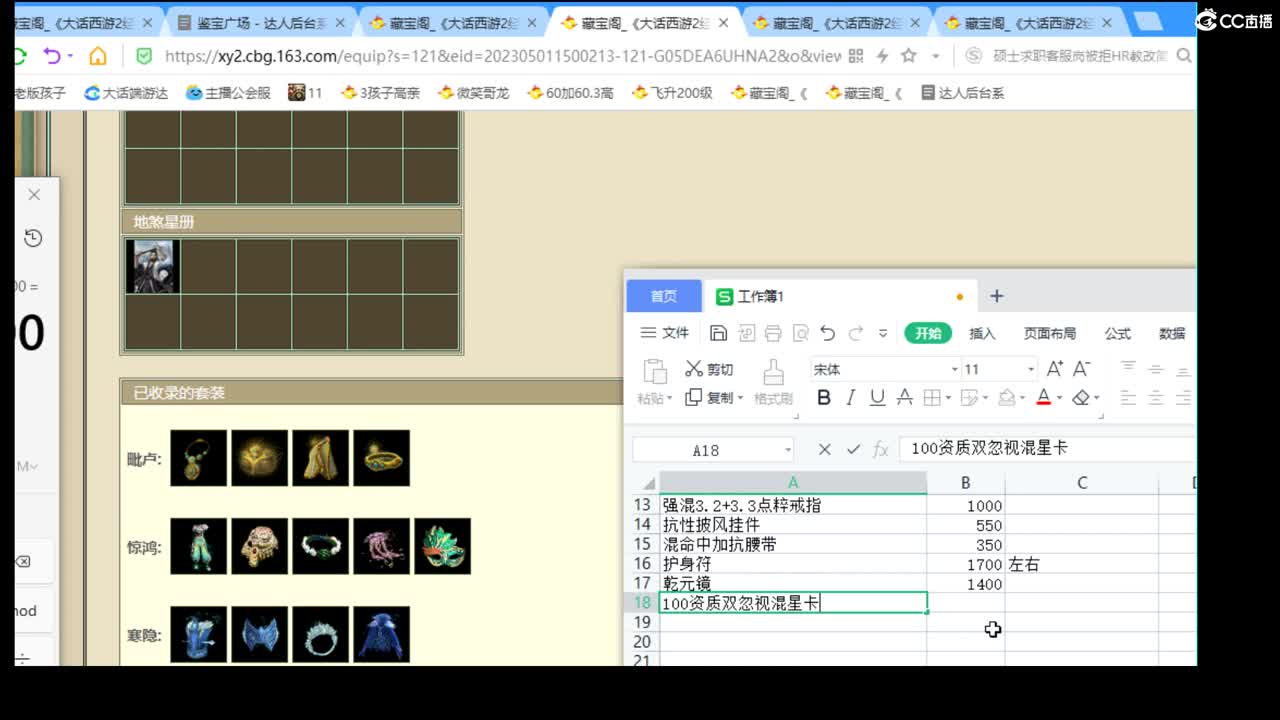Screen dimensions: 1280x720
Task: Expand the fill color dropdown arrow
Action: pos(1023,399)
